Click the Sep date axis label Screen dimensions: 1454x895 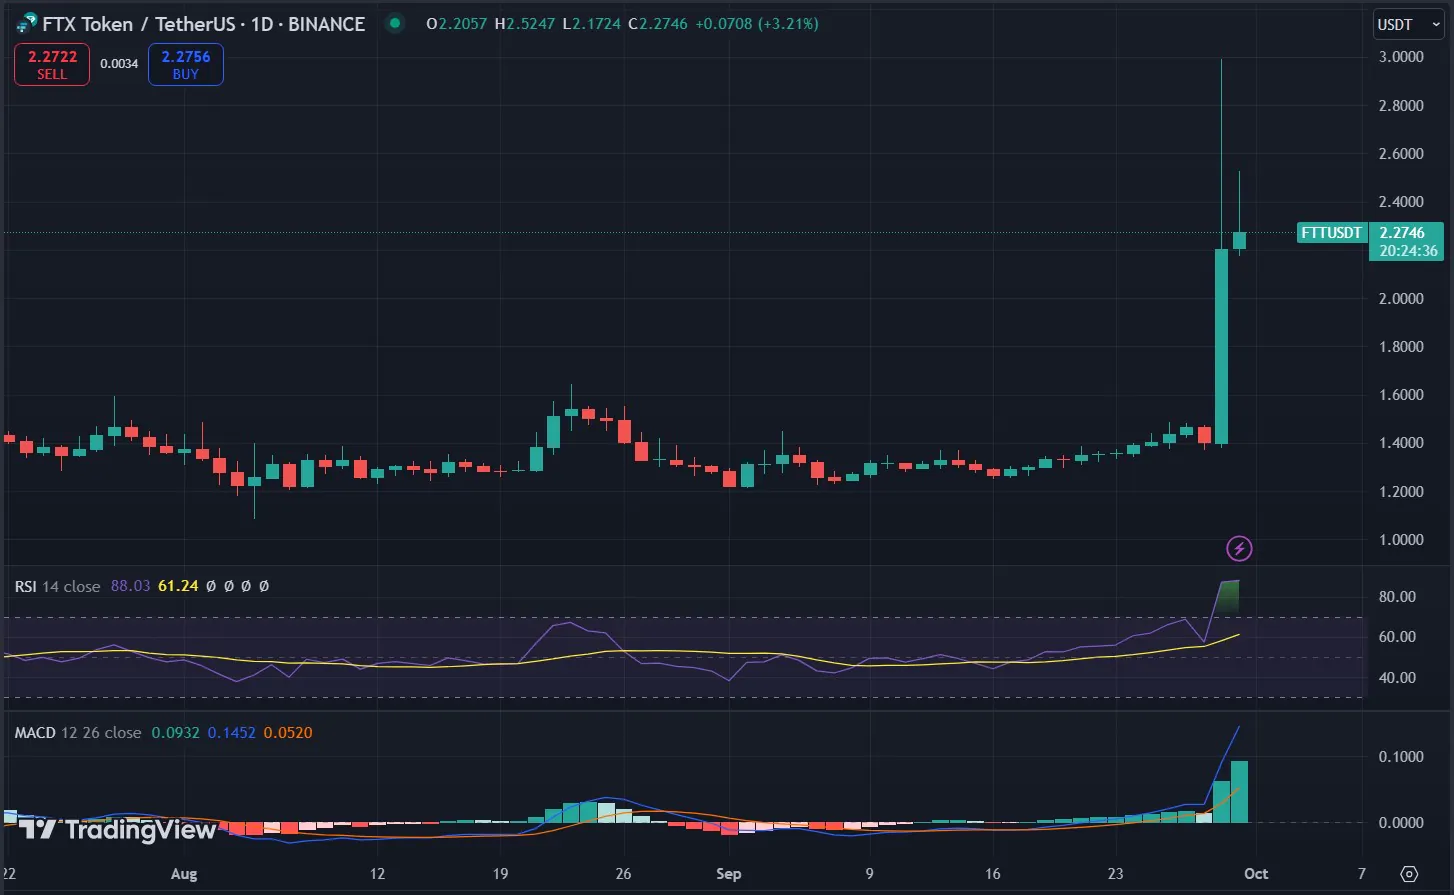tap(729, 874)
